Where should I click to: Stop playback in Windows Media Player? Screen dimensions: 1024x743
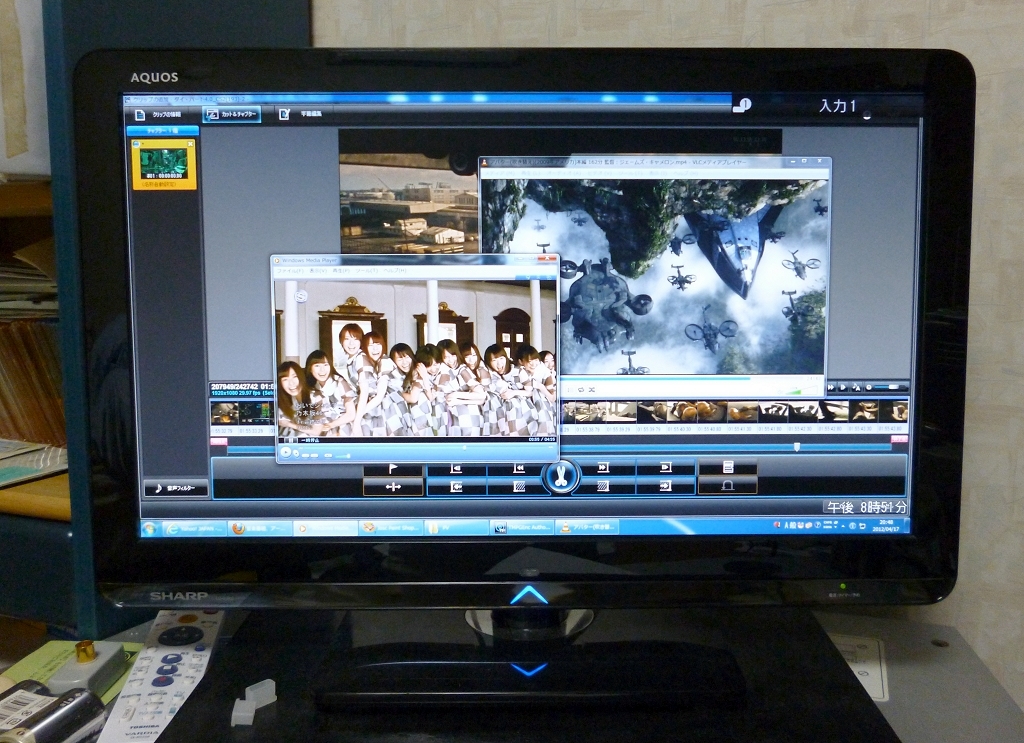[297, 454]
